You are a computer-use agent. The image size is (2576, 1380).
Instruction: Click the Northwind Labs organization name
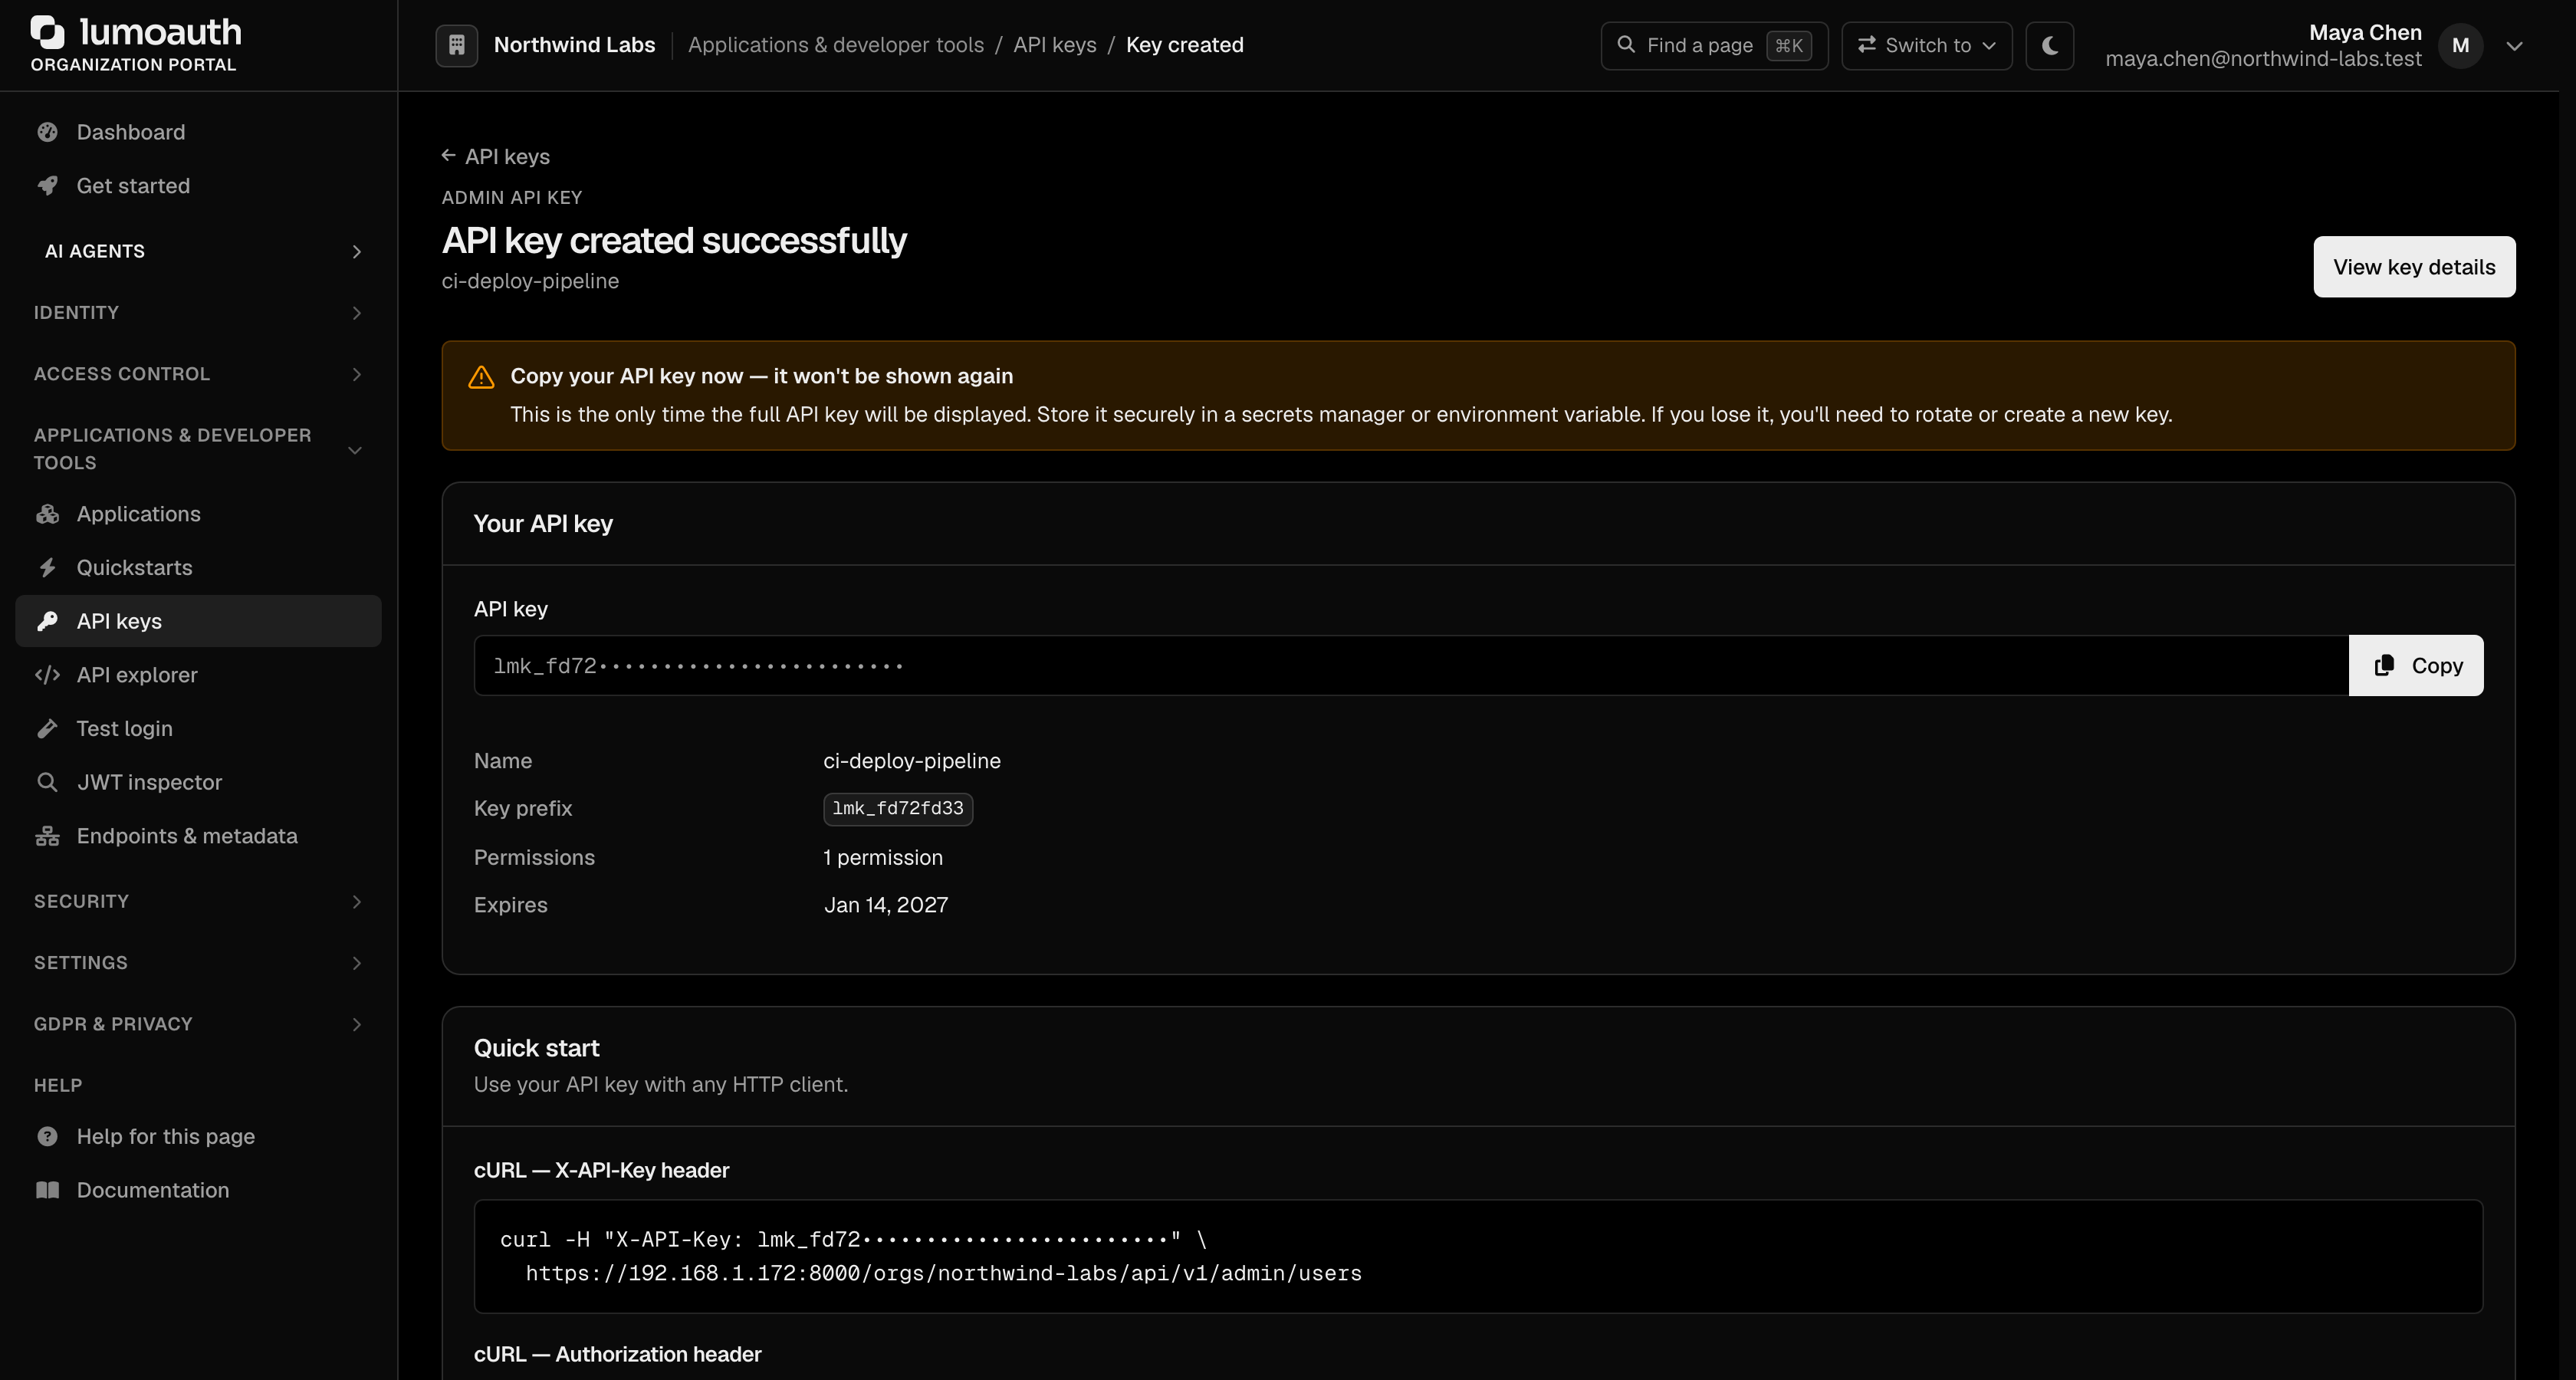click(574, 45)
